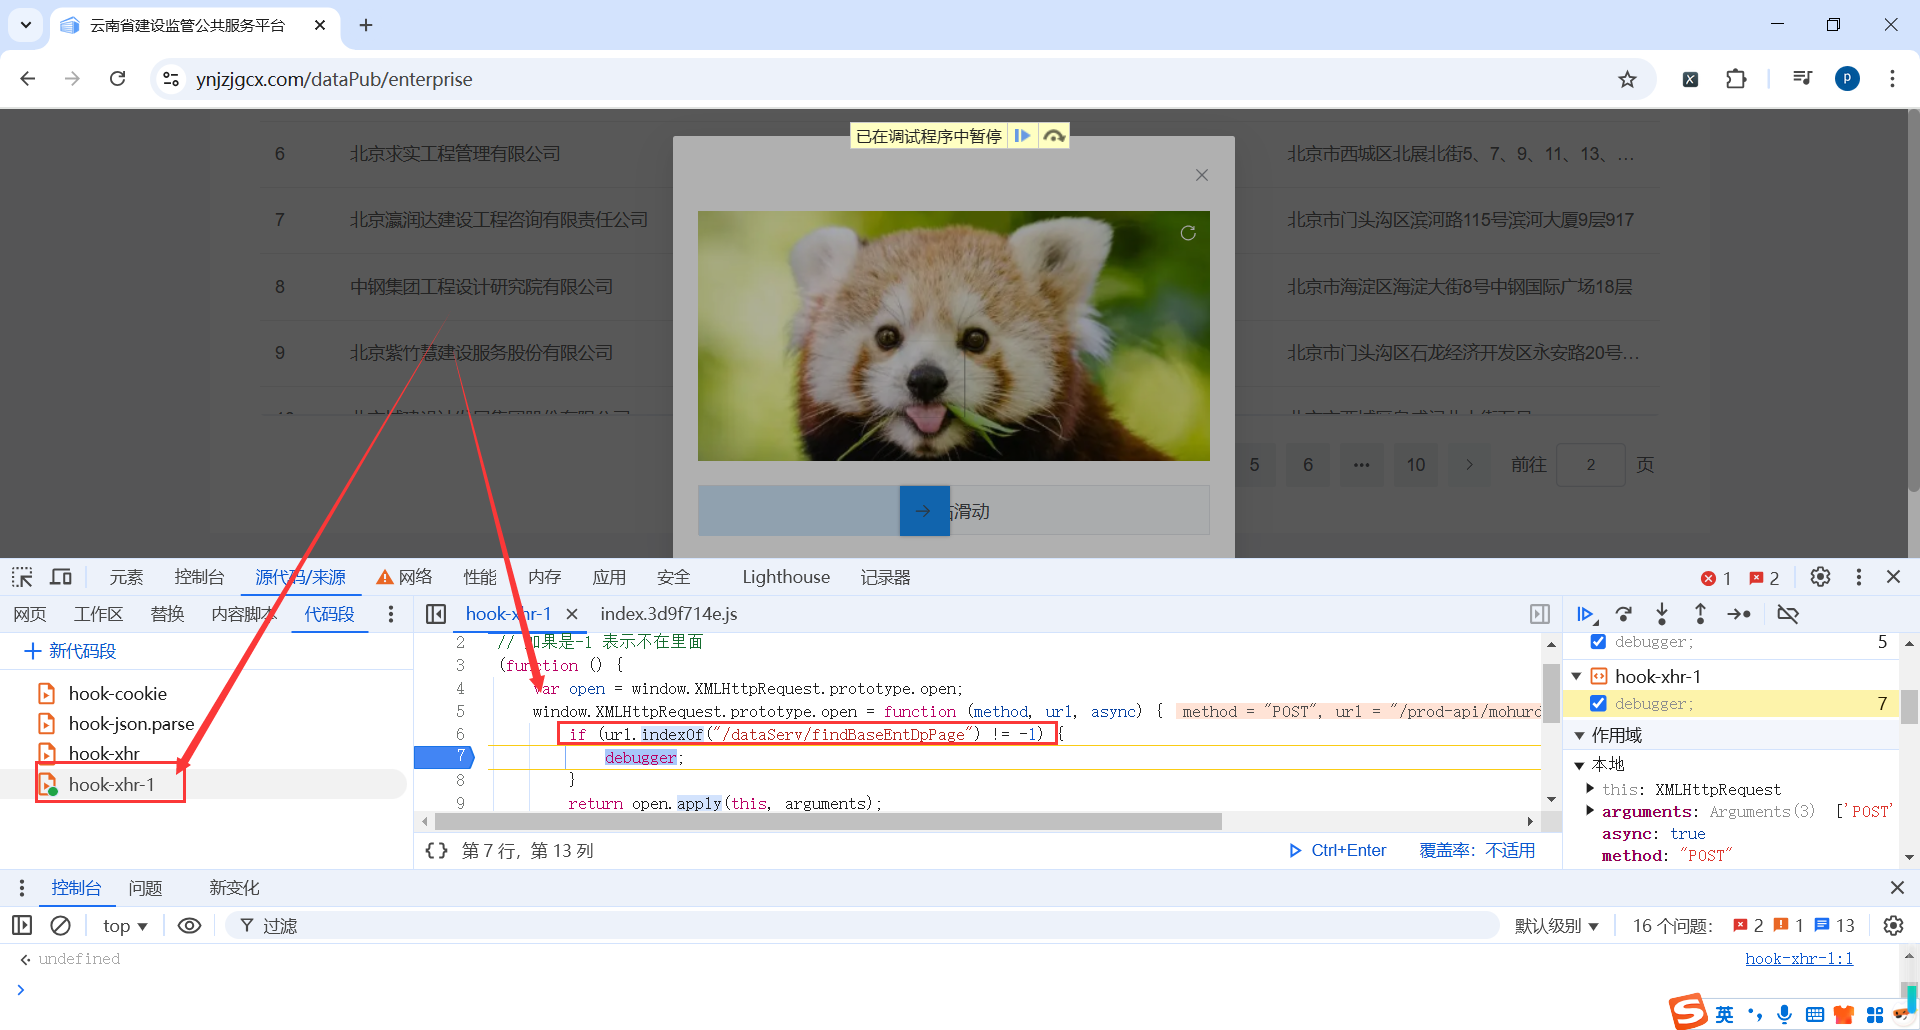Collapse the 本地 local scope
Image resolution: width=1920 pixels, height=1030 pixels.
1579,765
